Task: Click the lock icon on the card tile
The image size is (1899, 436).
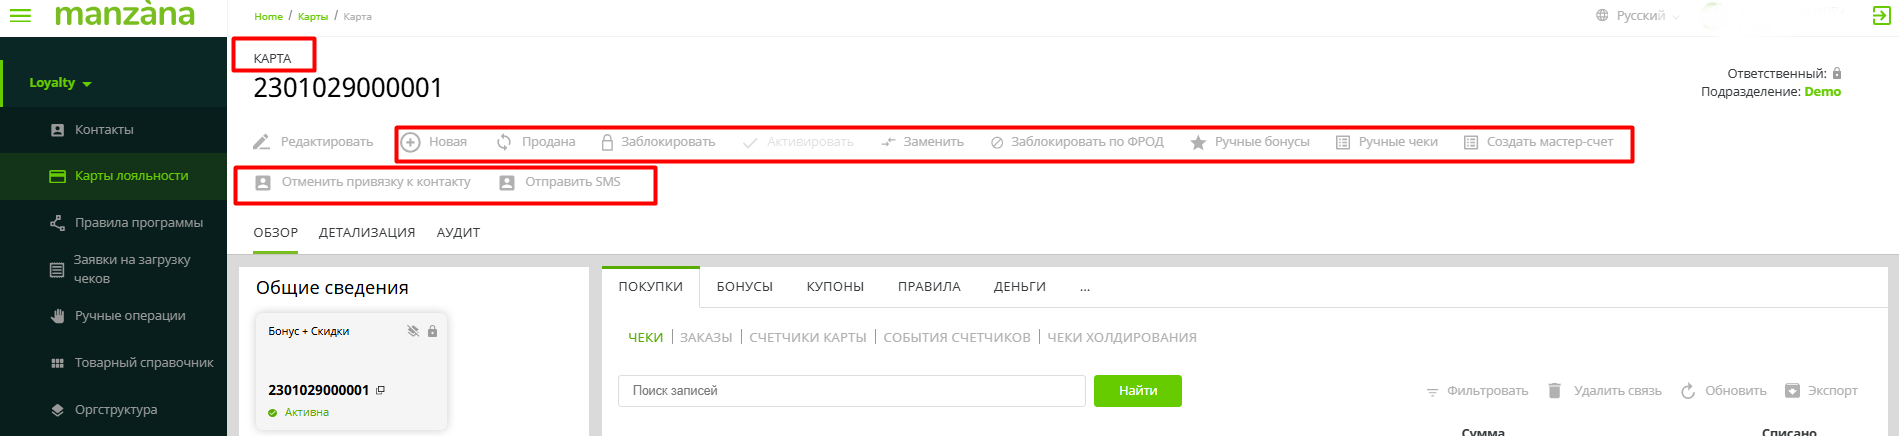Action: click(432, 331)
